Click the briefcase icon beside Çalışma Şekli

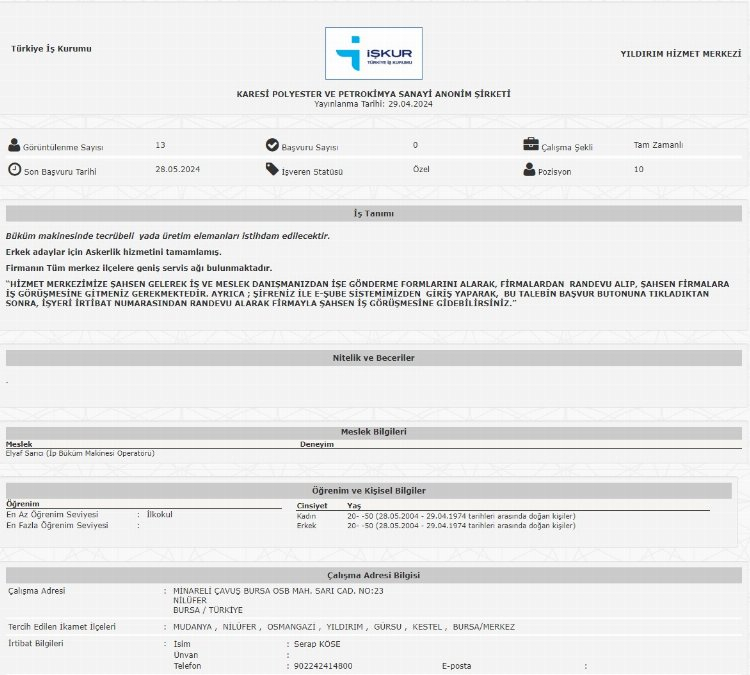point(531,144)
